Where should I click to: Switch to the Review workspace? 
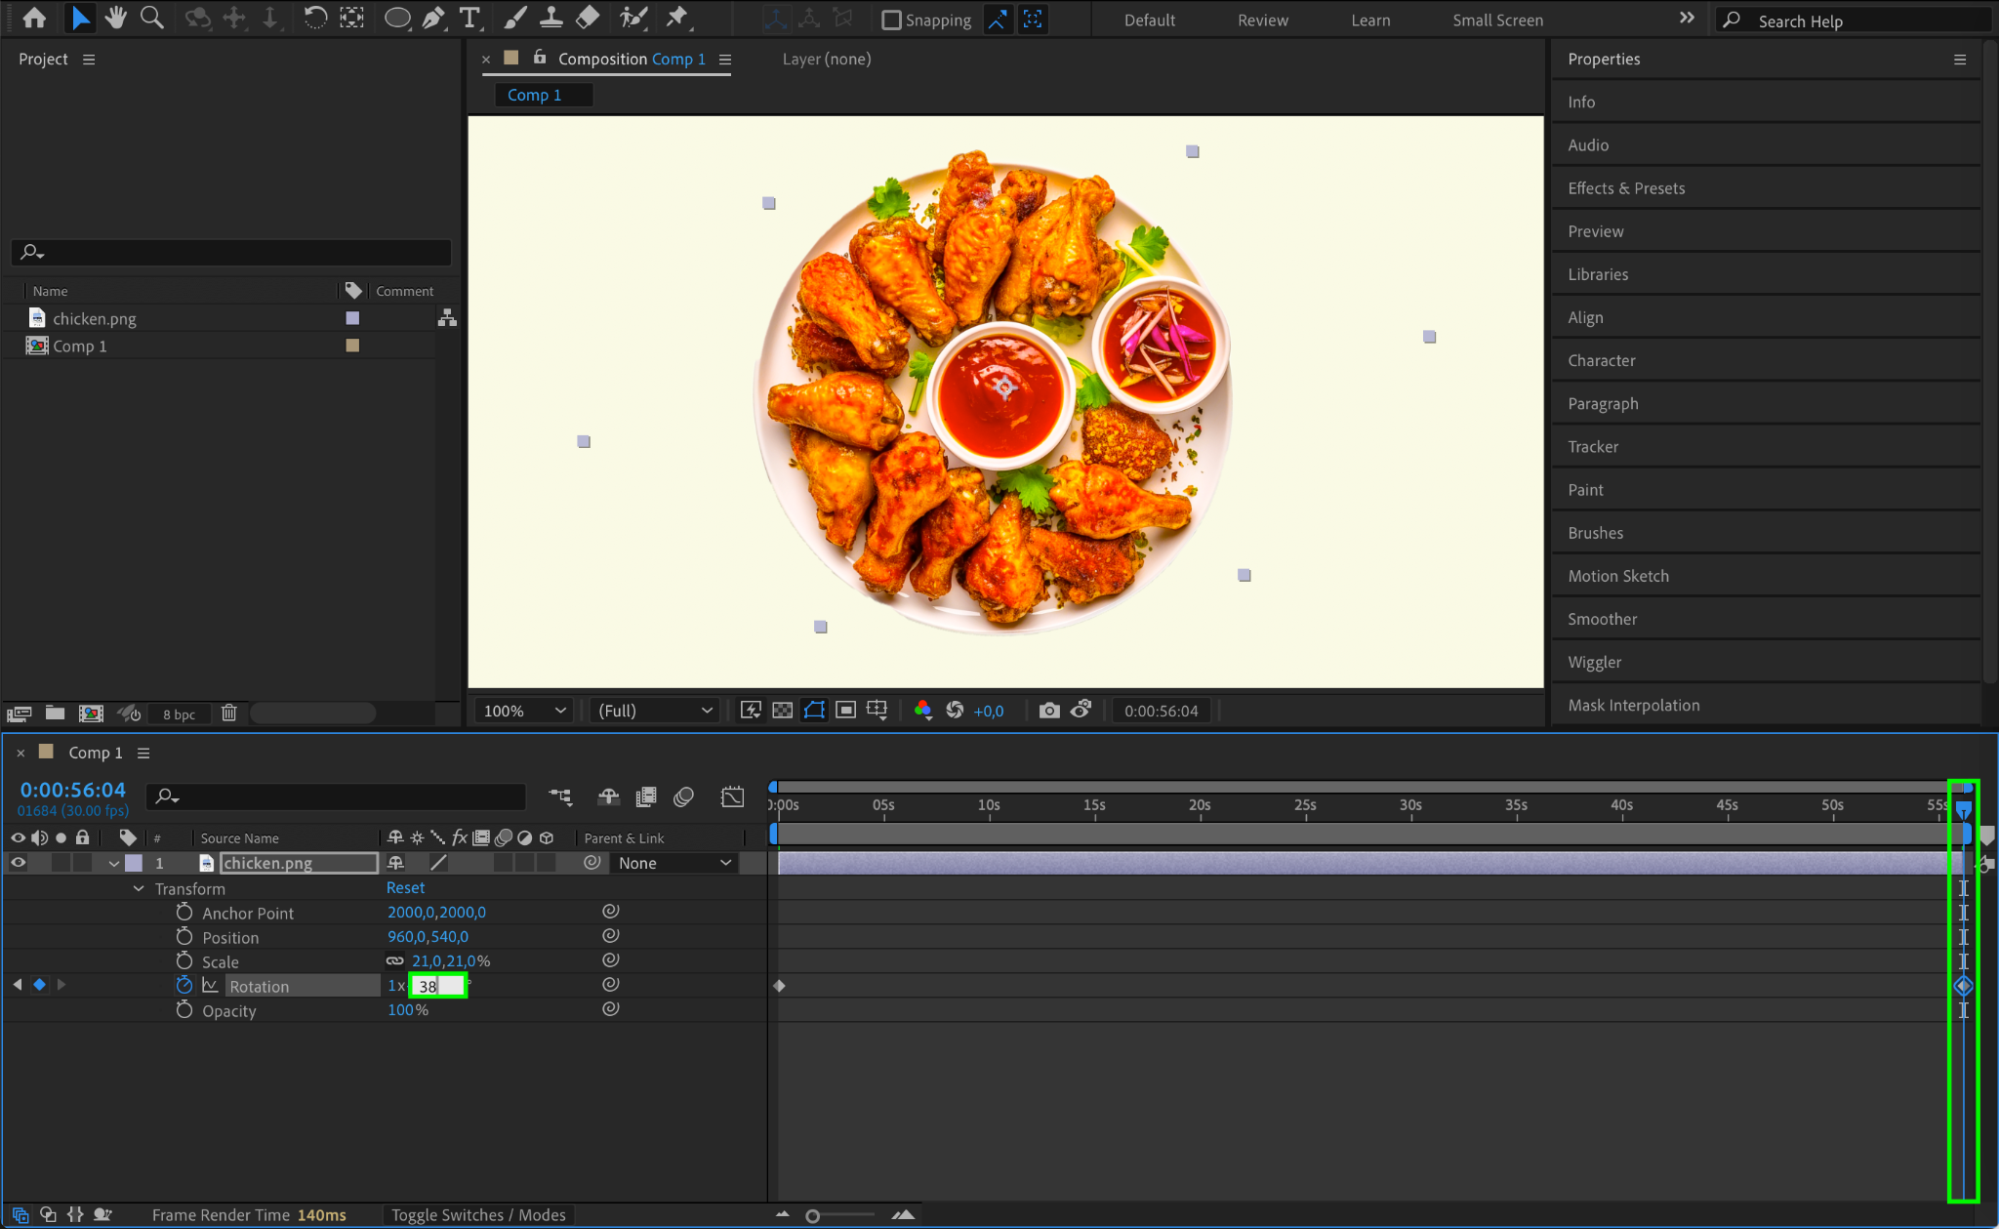1262,20
